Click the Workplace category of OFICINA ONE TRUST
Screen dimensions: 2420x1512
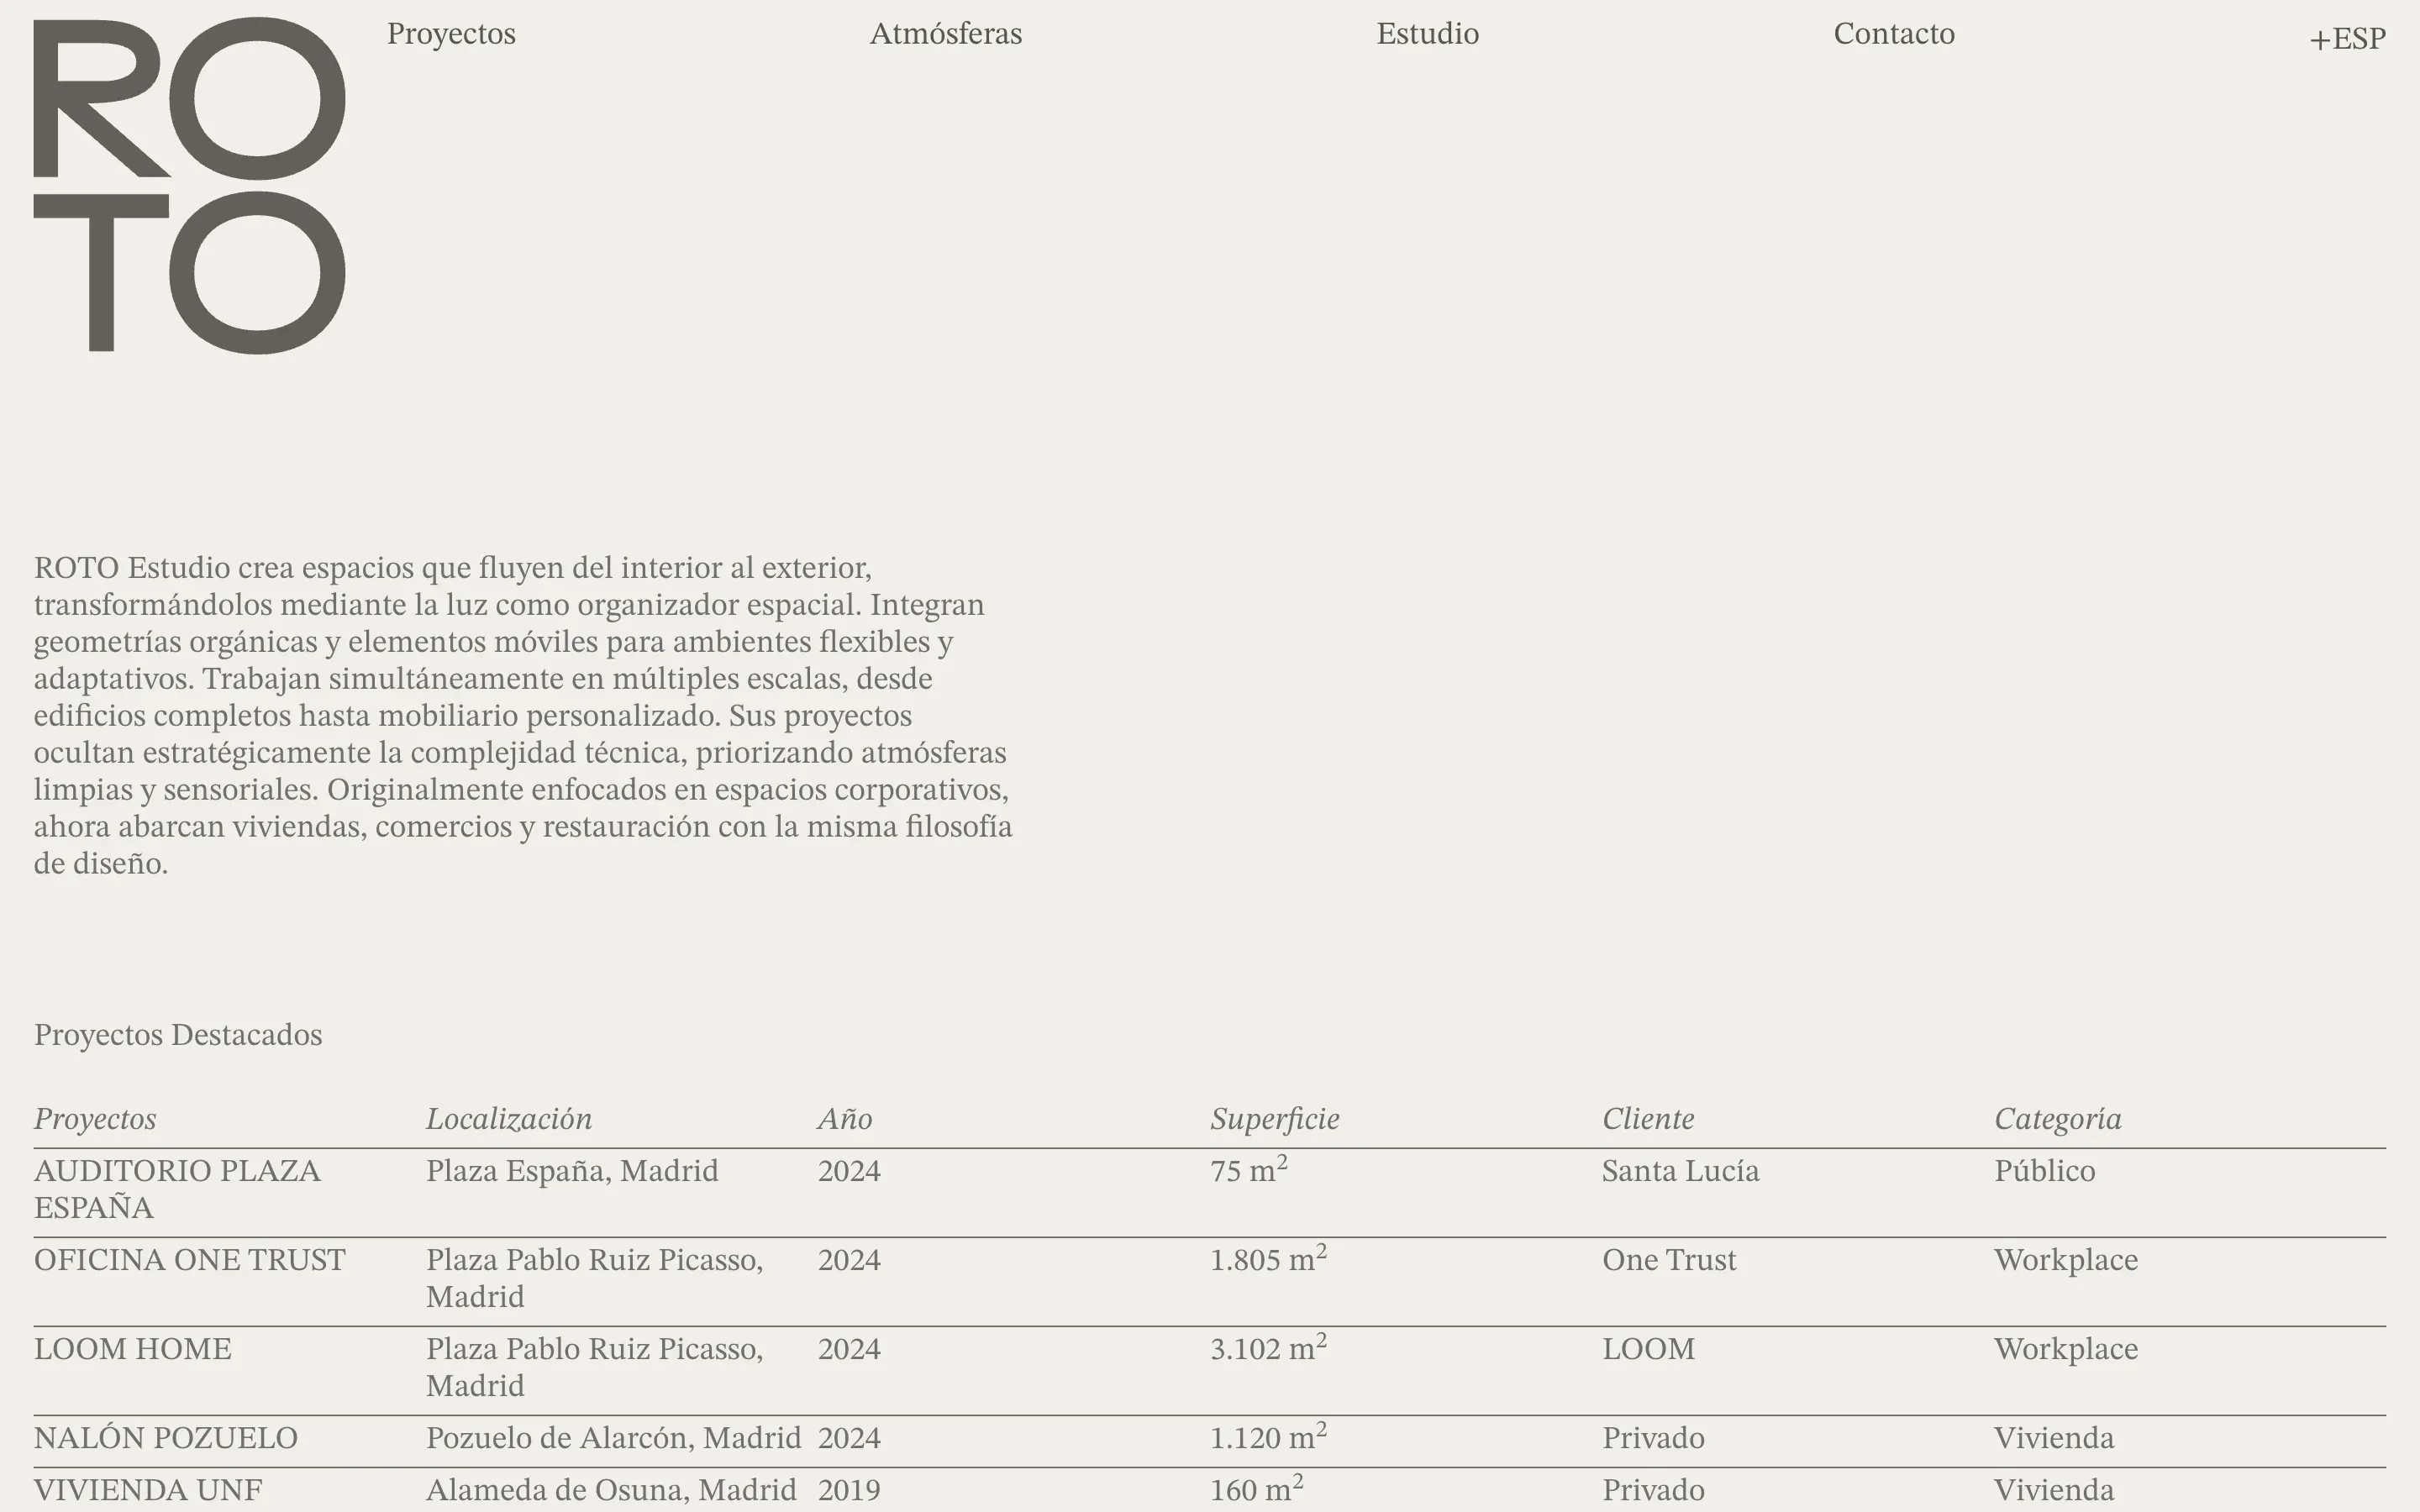2066,1260
